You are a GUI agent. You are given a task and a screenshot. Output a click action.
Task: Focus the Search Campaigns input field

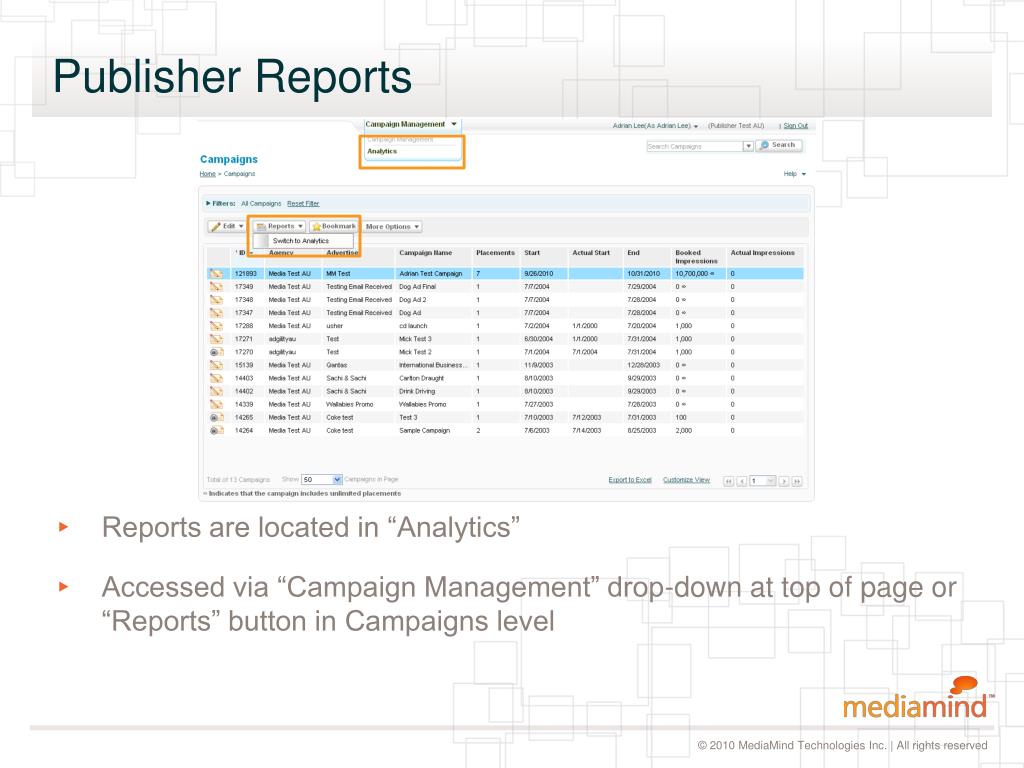(695, 146)
